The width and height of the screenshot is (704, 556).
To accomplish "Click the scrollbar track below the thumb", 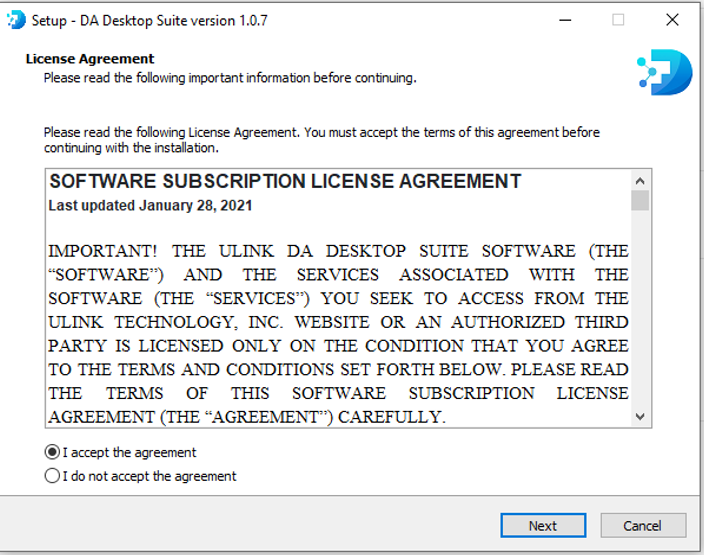I will [640, 320].
